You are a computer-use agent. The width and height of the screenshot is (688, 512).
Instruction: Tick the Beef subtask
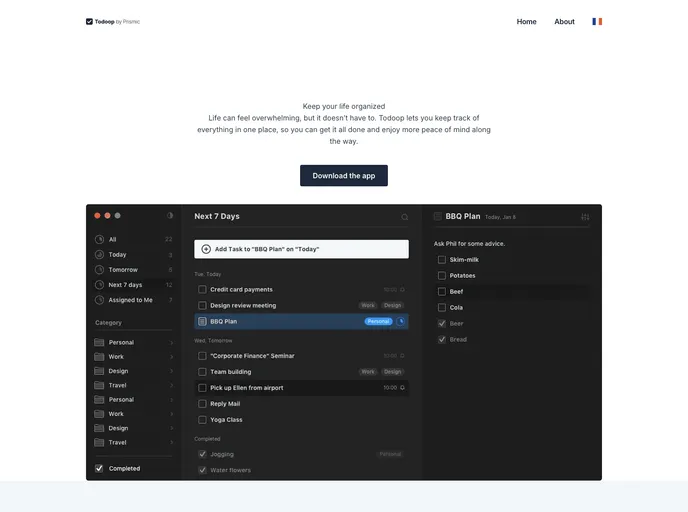click(442, 292)
